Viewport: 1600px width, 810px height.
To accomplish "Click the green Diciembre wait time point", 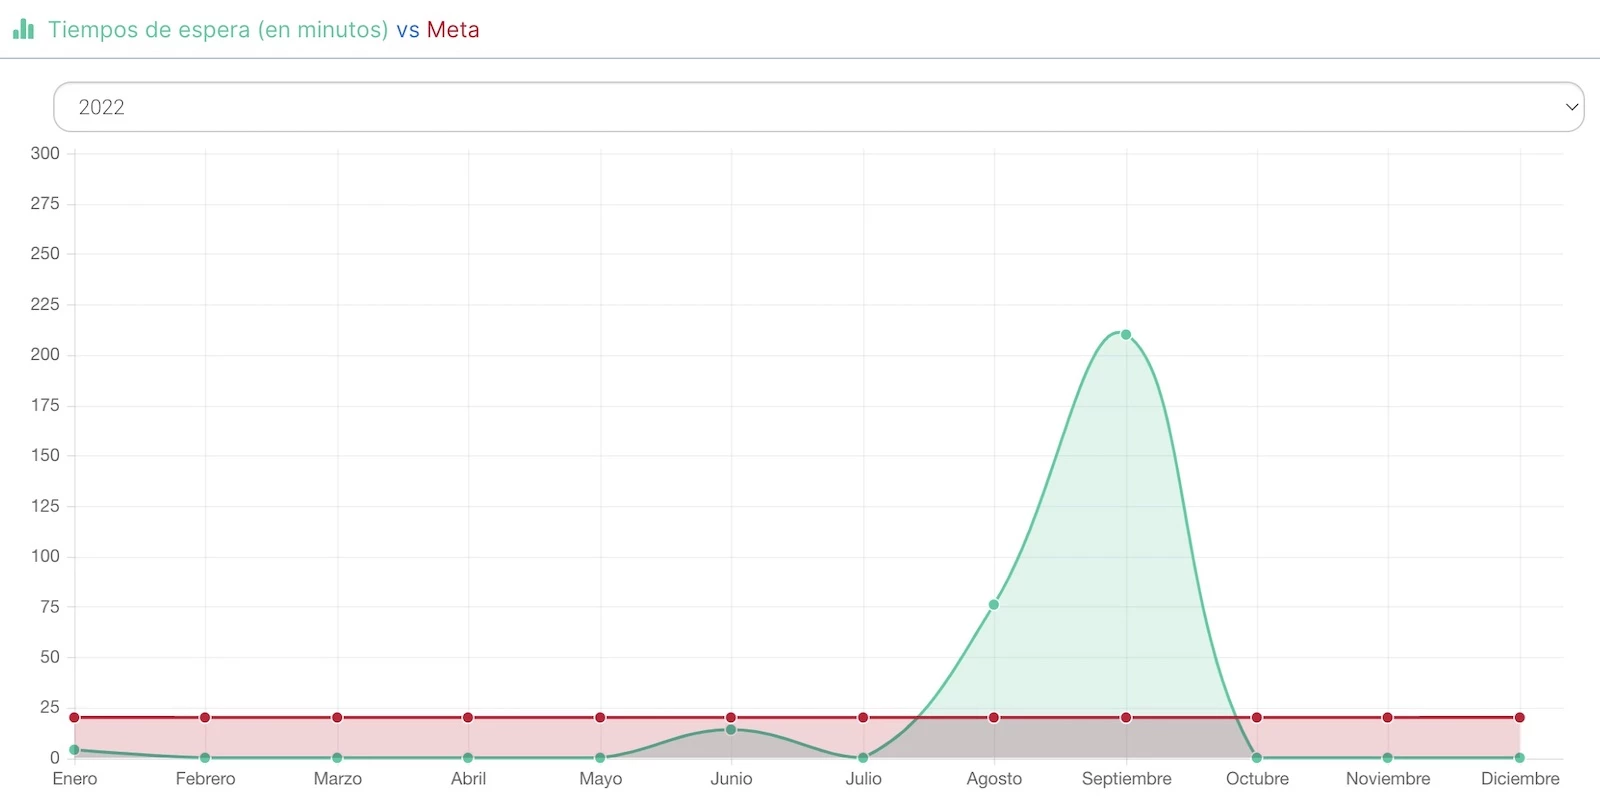I will pyautogui.click(x=1520, y=758).
